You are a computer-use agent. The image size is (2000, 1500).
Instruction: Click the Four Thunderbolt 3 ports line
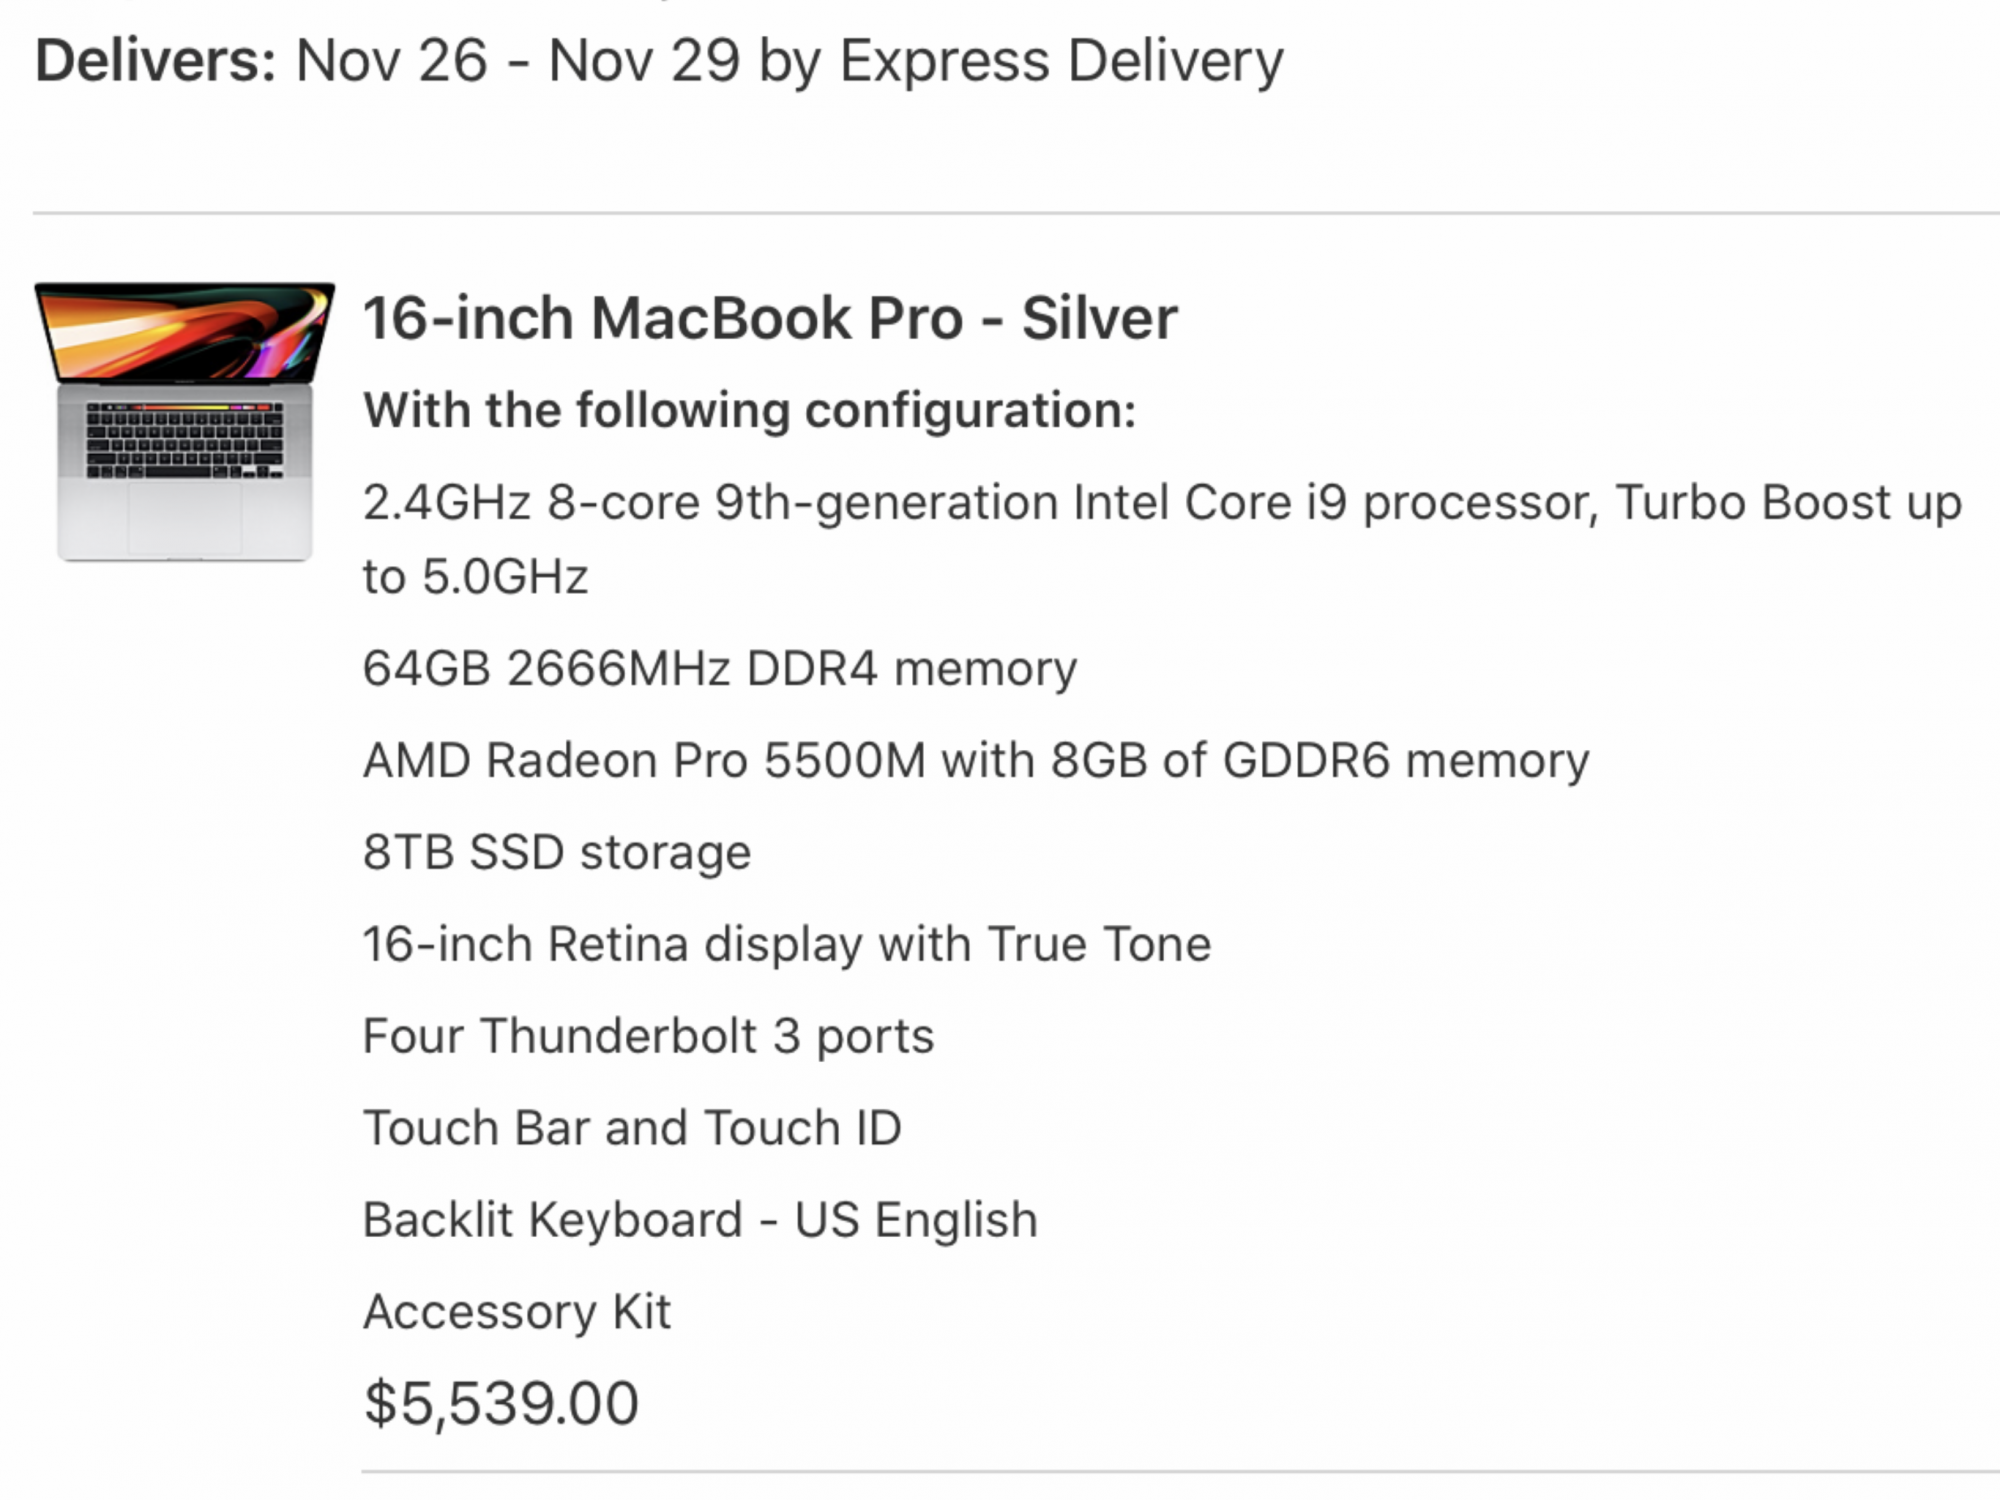(x=648, y=1036)
